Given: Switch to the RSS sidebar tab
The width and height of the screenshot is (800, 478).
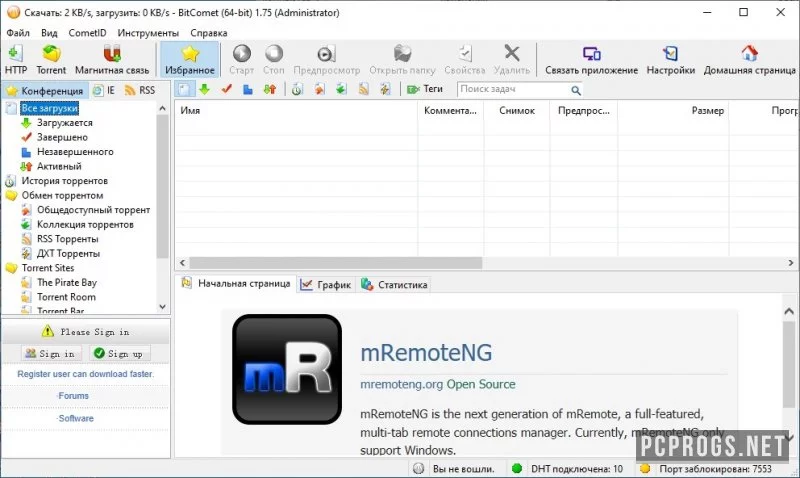Looking at the screenshot, I should pos(140,90).
